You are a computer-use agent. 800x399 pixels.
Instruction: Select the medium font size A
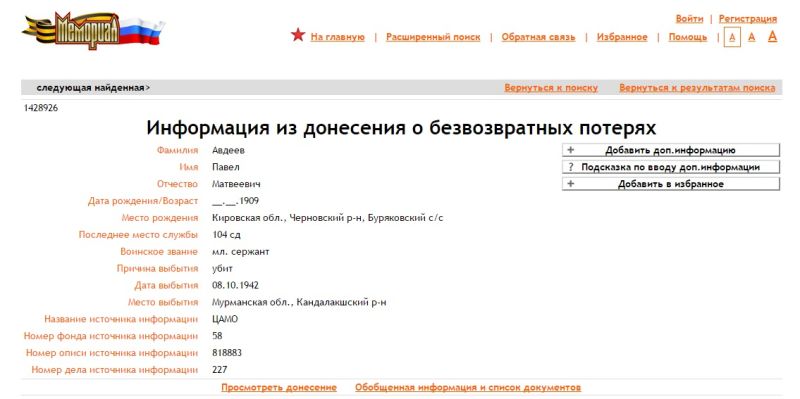[752, 37]
